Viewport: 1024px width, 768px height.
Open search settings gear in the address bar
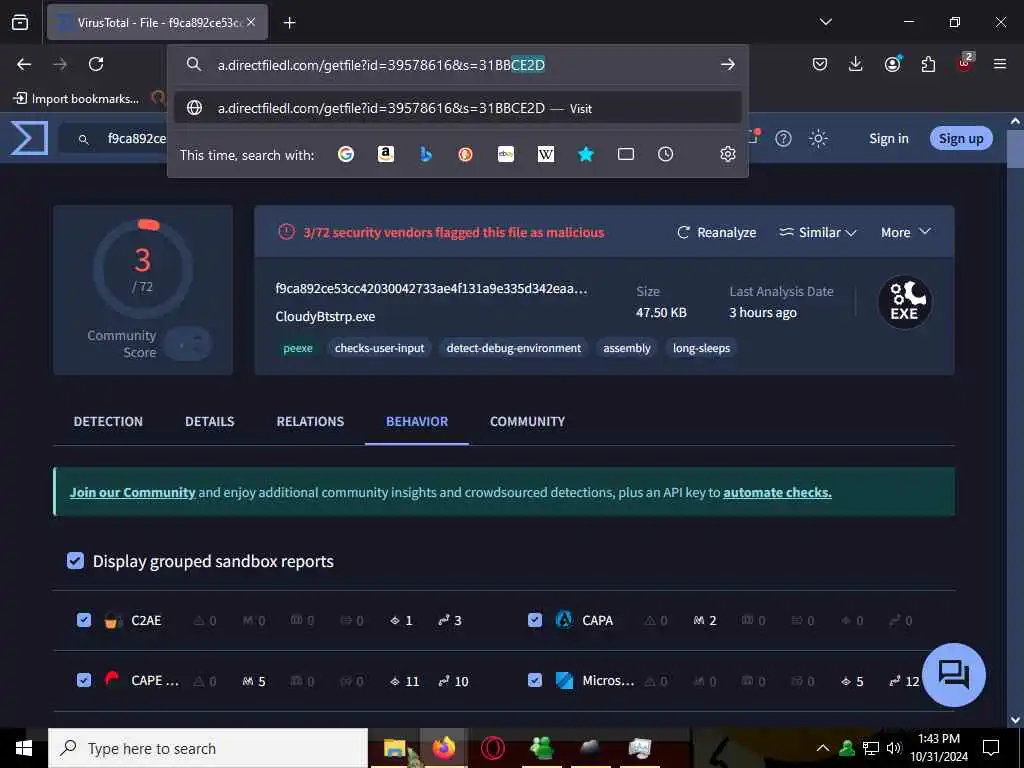[x=728, y=154]
